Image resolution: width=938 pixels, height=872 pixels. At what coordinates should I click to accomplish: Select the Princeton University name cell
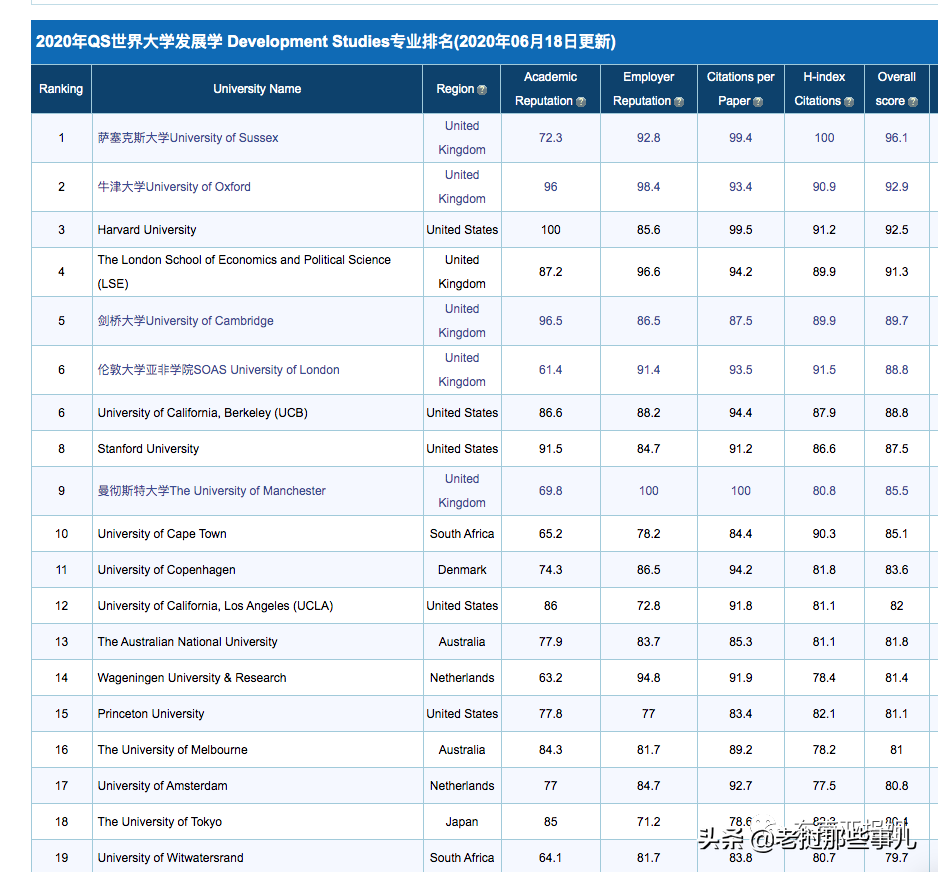pos(257,714)
